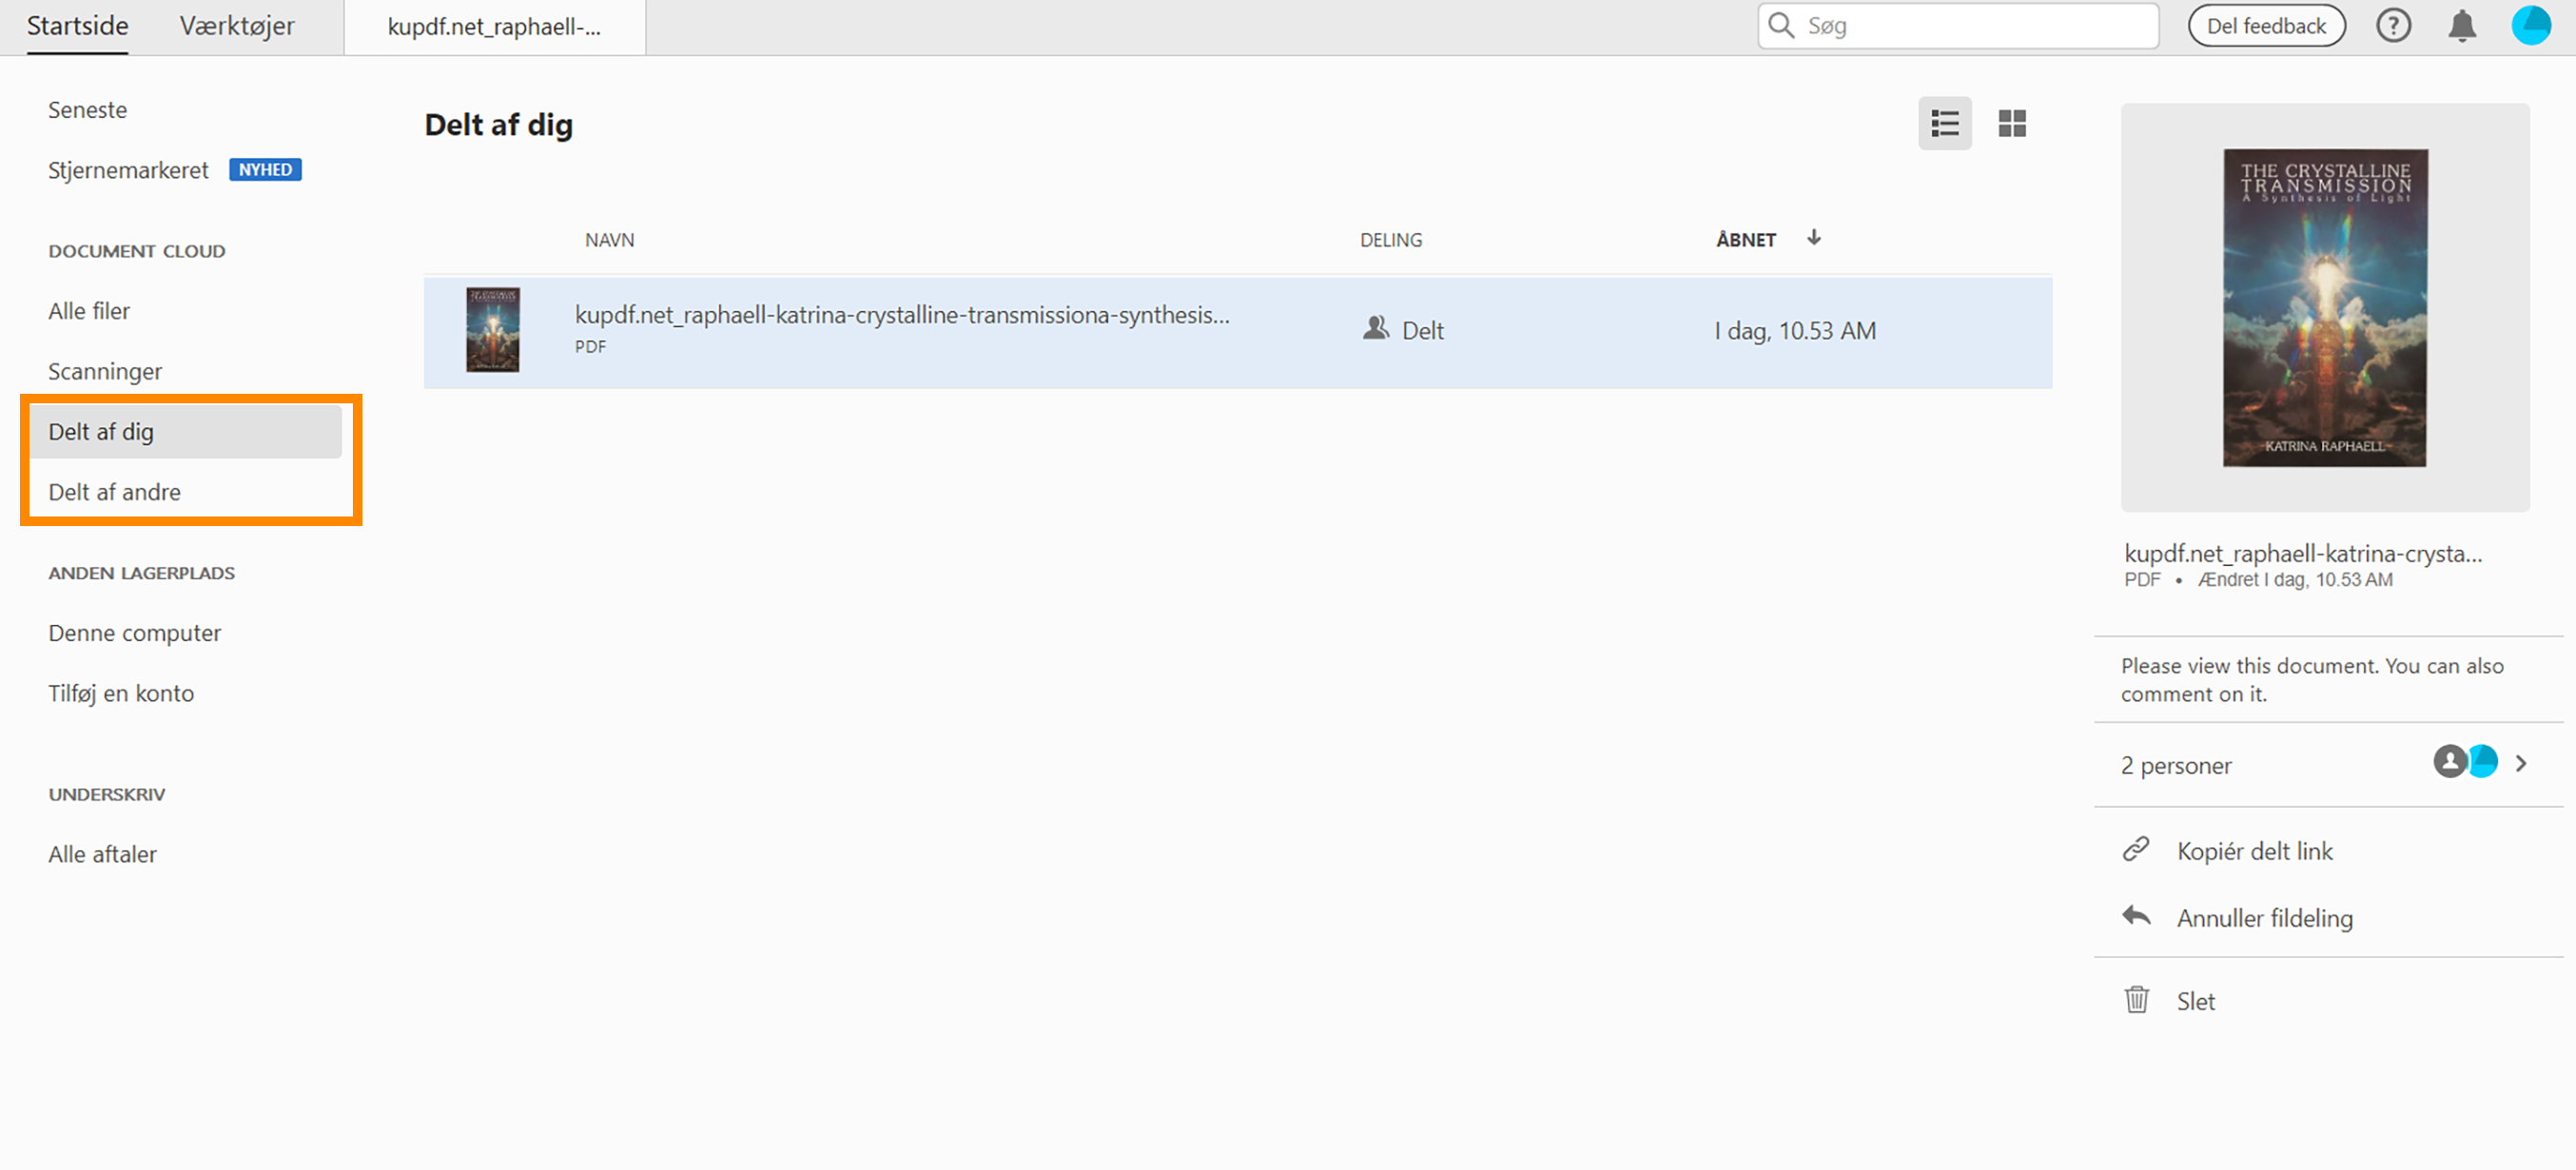
Task: Open notifications bell icon
Action: [2461, 26]
